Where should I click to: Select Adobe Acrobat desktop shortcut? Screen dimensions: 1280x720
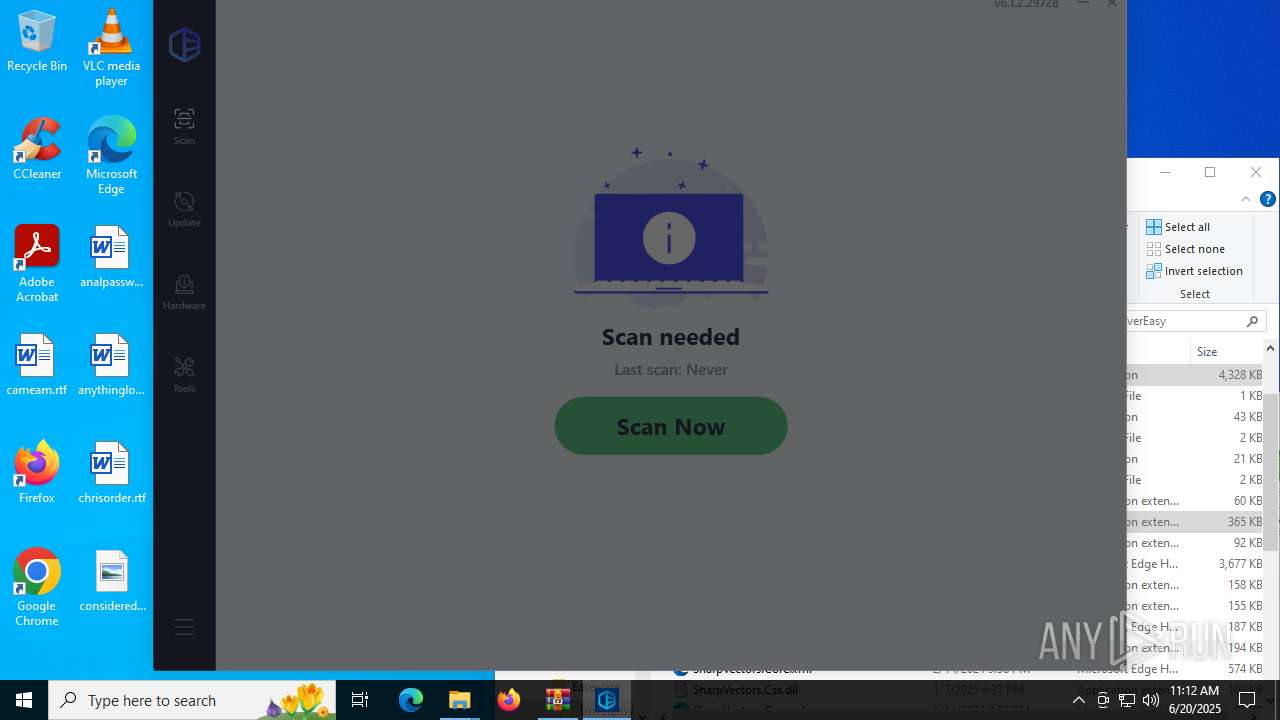click(37, 264)
